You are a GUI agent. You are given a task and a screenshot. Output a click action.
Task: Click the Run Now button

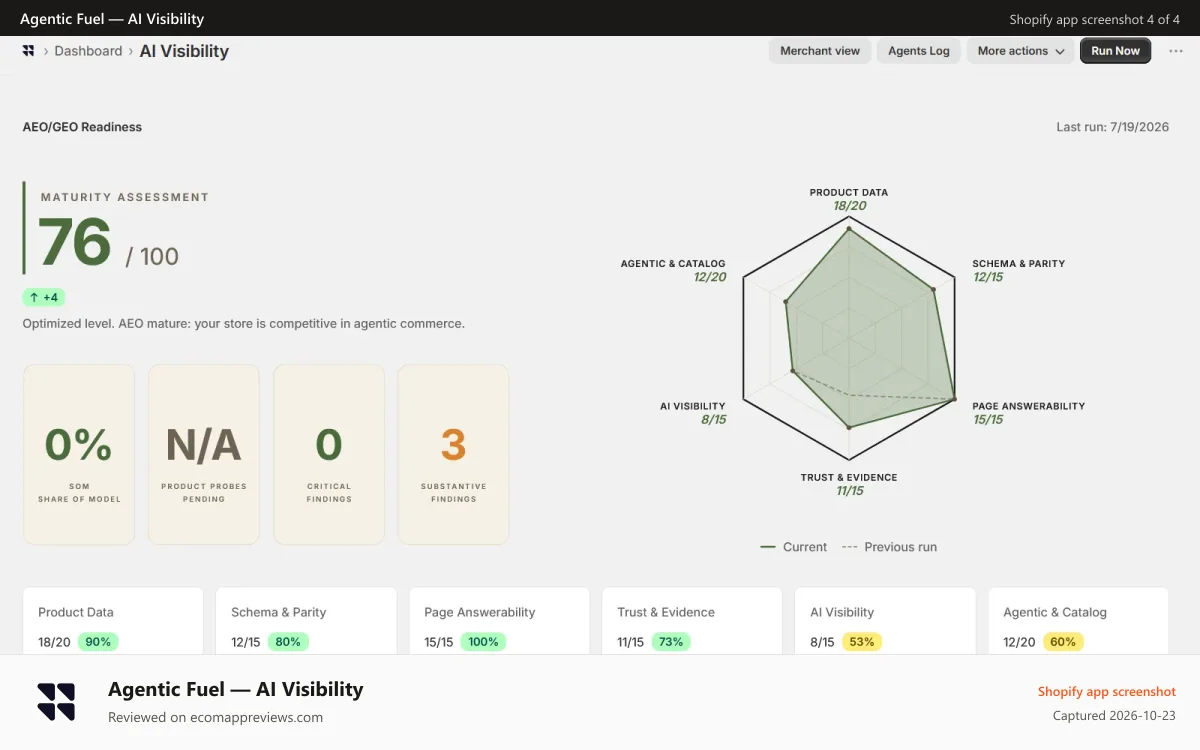click(x=1115, y=51)
